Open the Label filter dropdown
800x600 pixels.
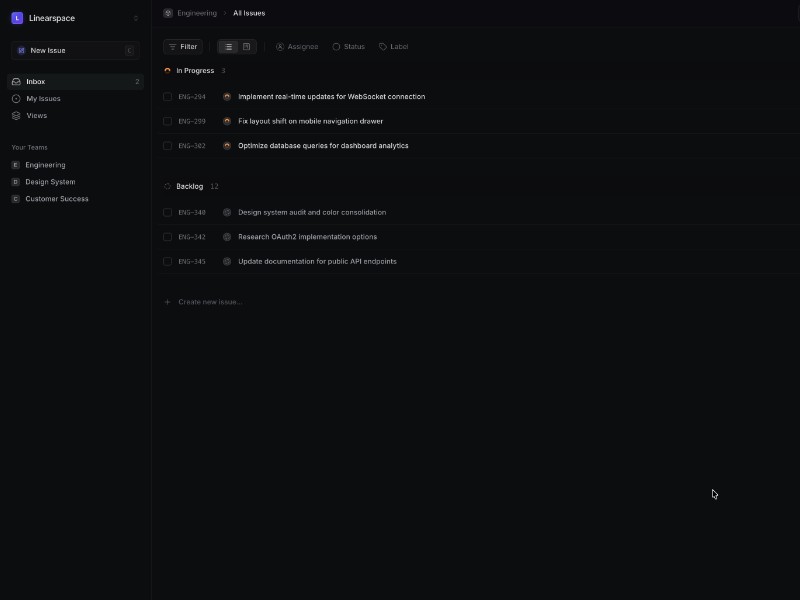point(392,46)
